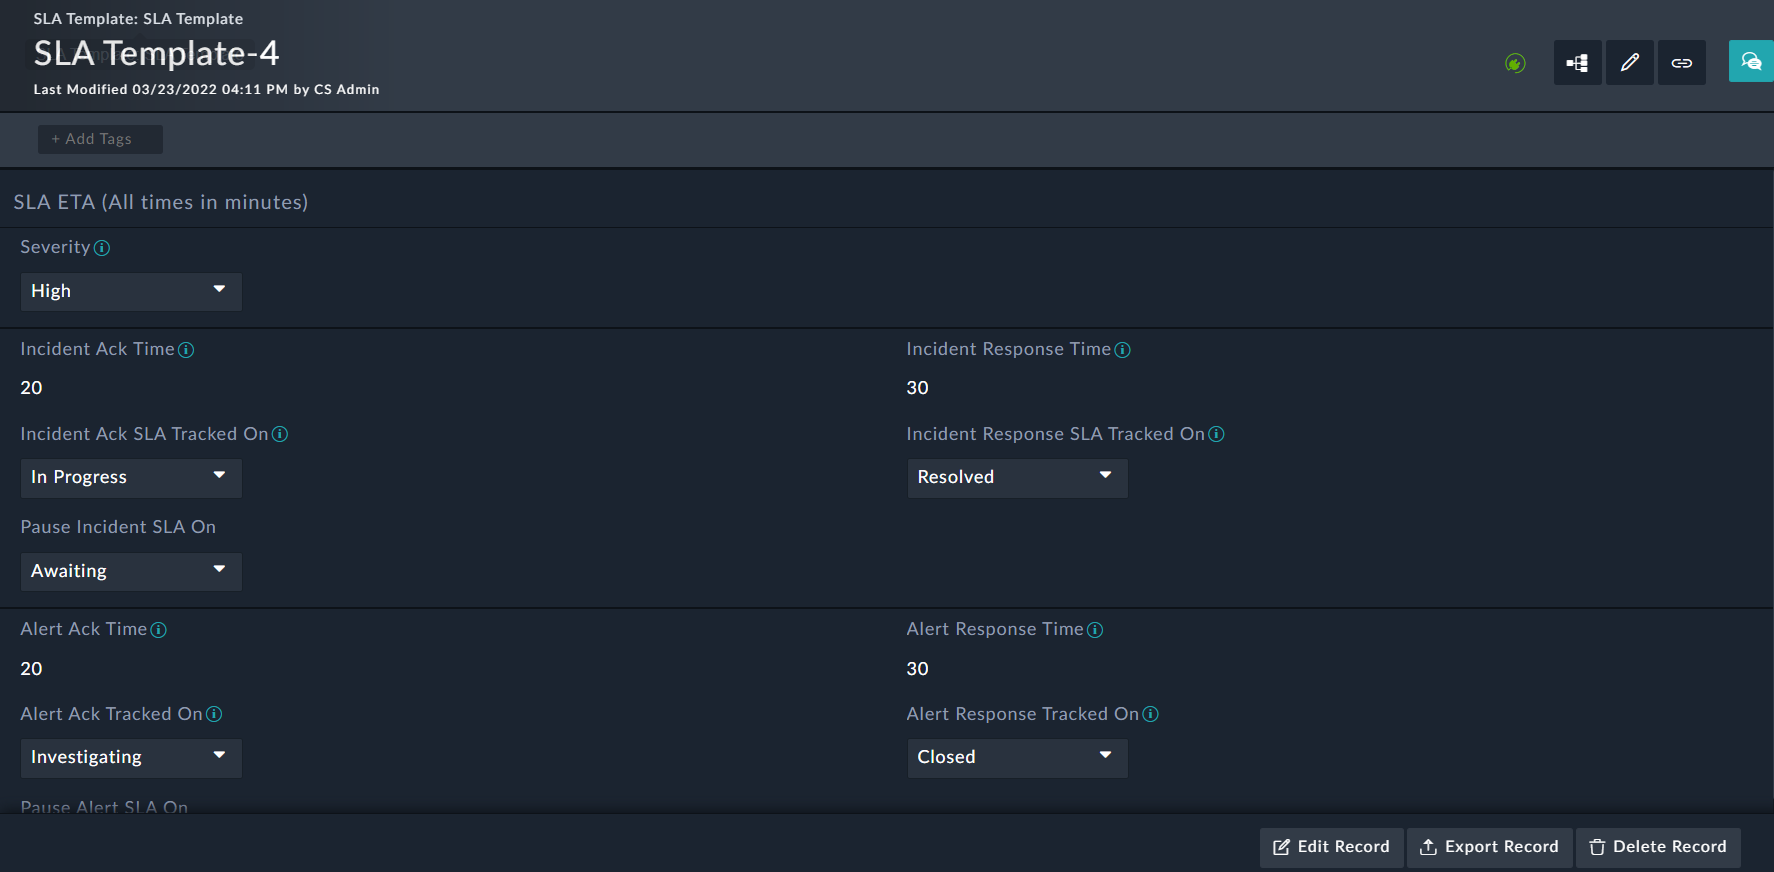Click the info icon beside Alert Ack Tracked On
The image size is (1774, 872).
pyautogui.click(x=214, y=714)
